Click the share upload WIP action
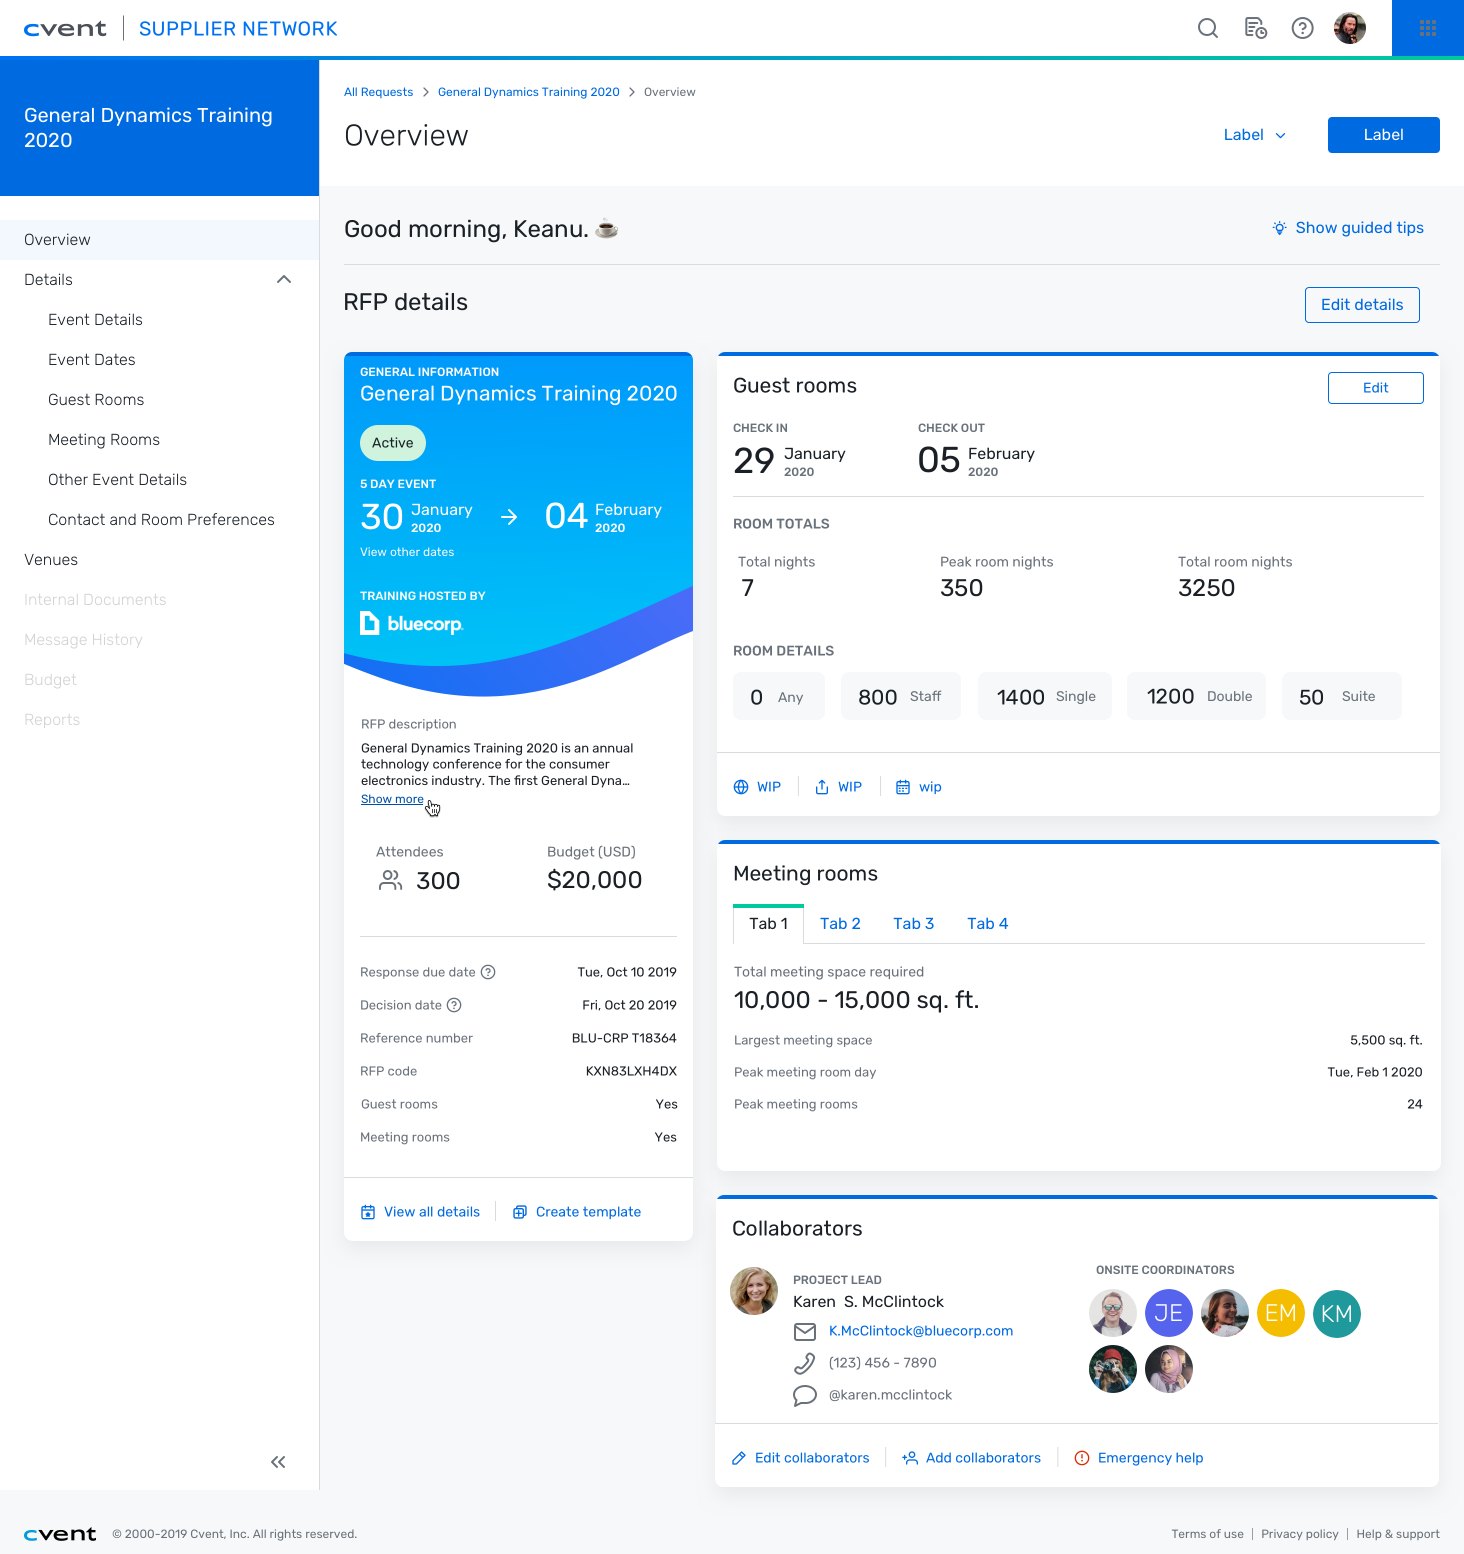1464x1554 pixels. 838,787
